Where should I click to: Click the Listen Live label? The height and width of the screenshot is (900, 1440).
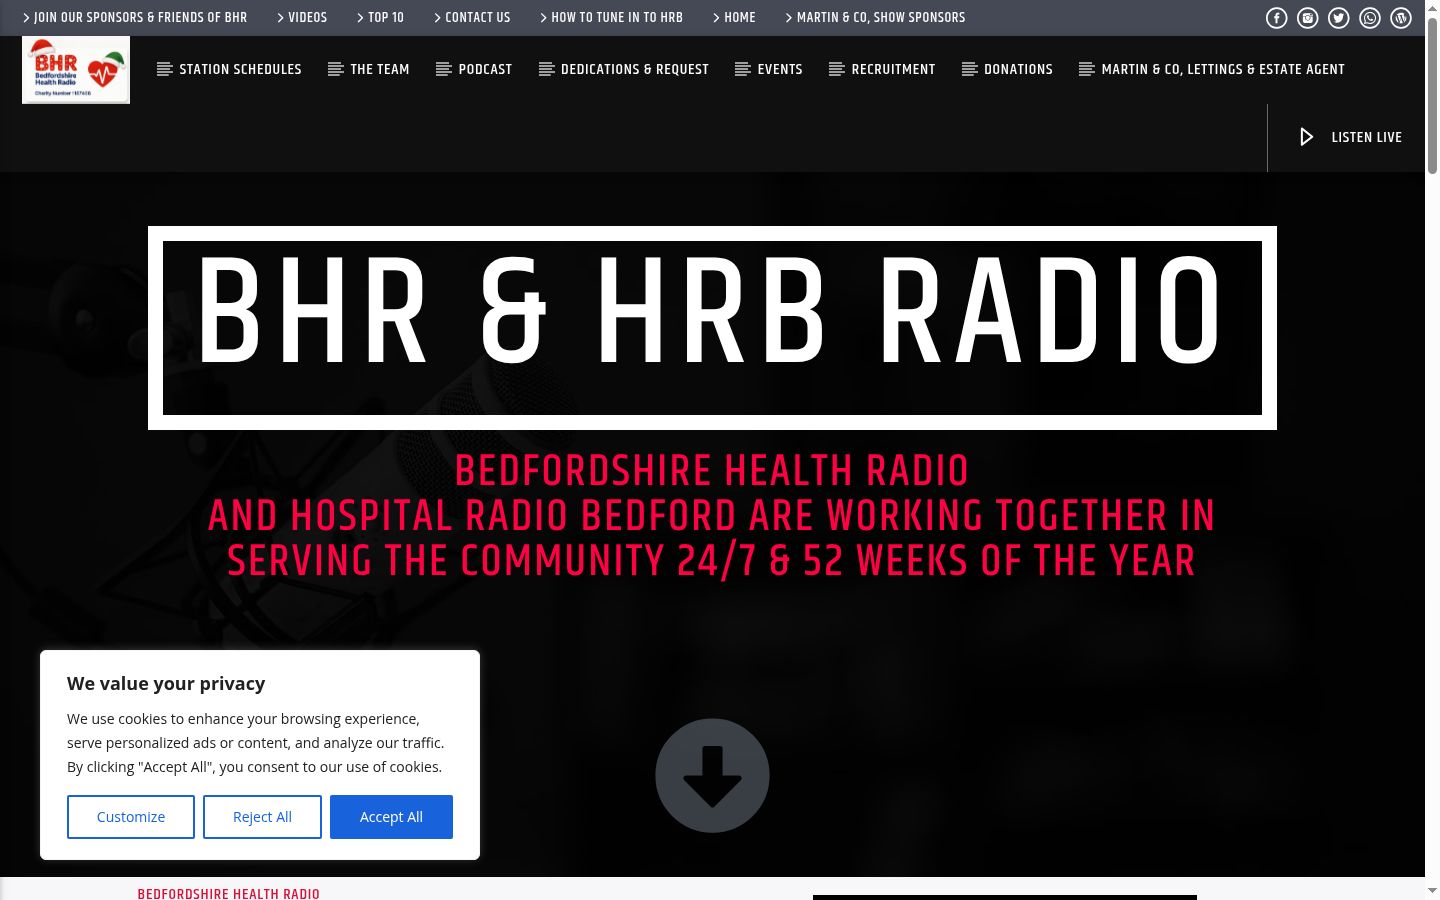pos(1366,137)
